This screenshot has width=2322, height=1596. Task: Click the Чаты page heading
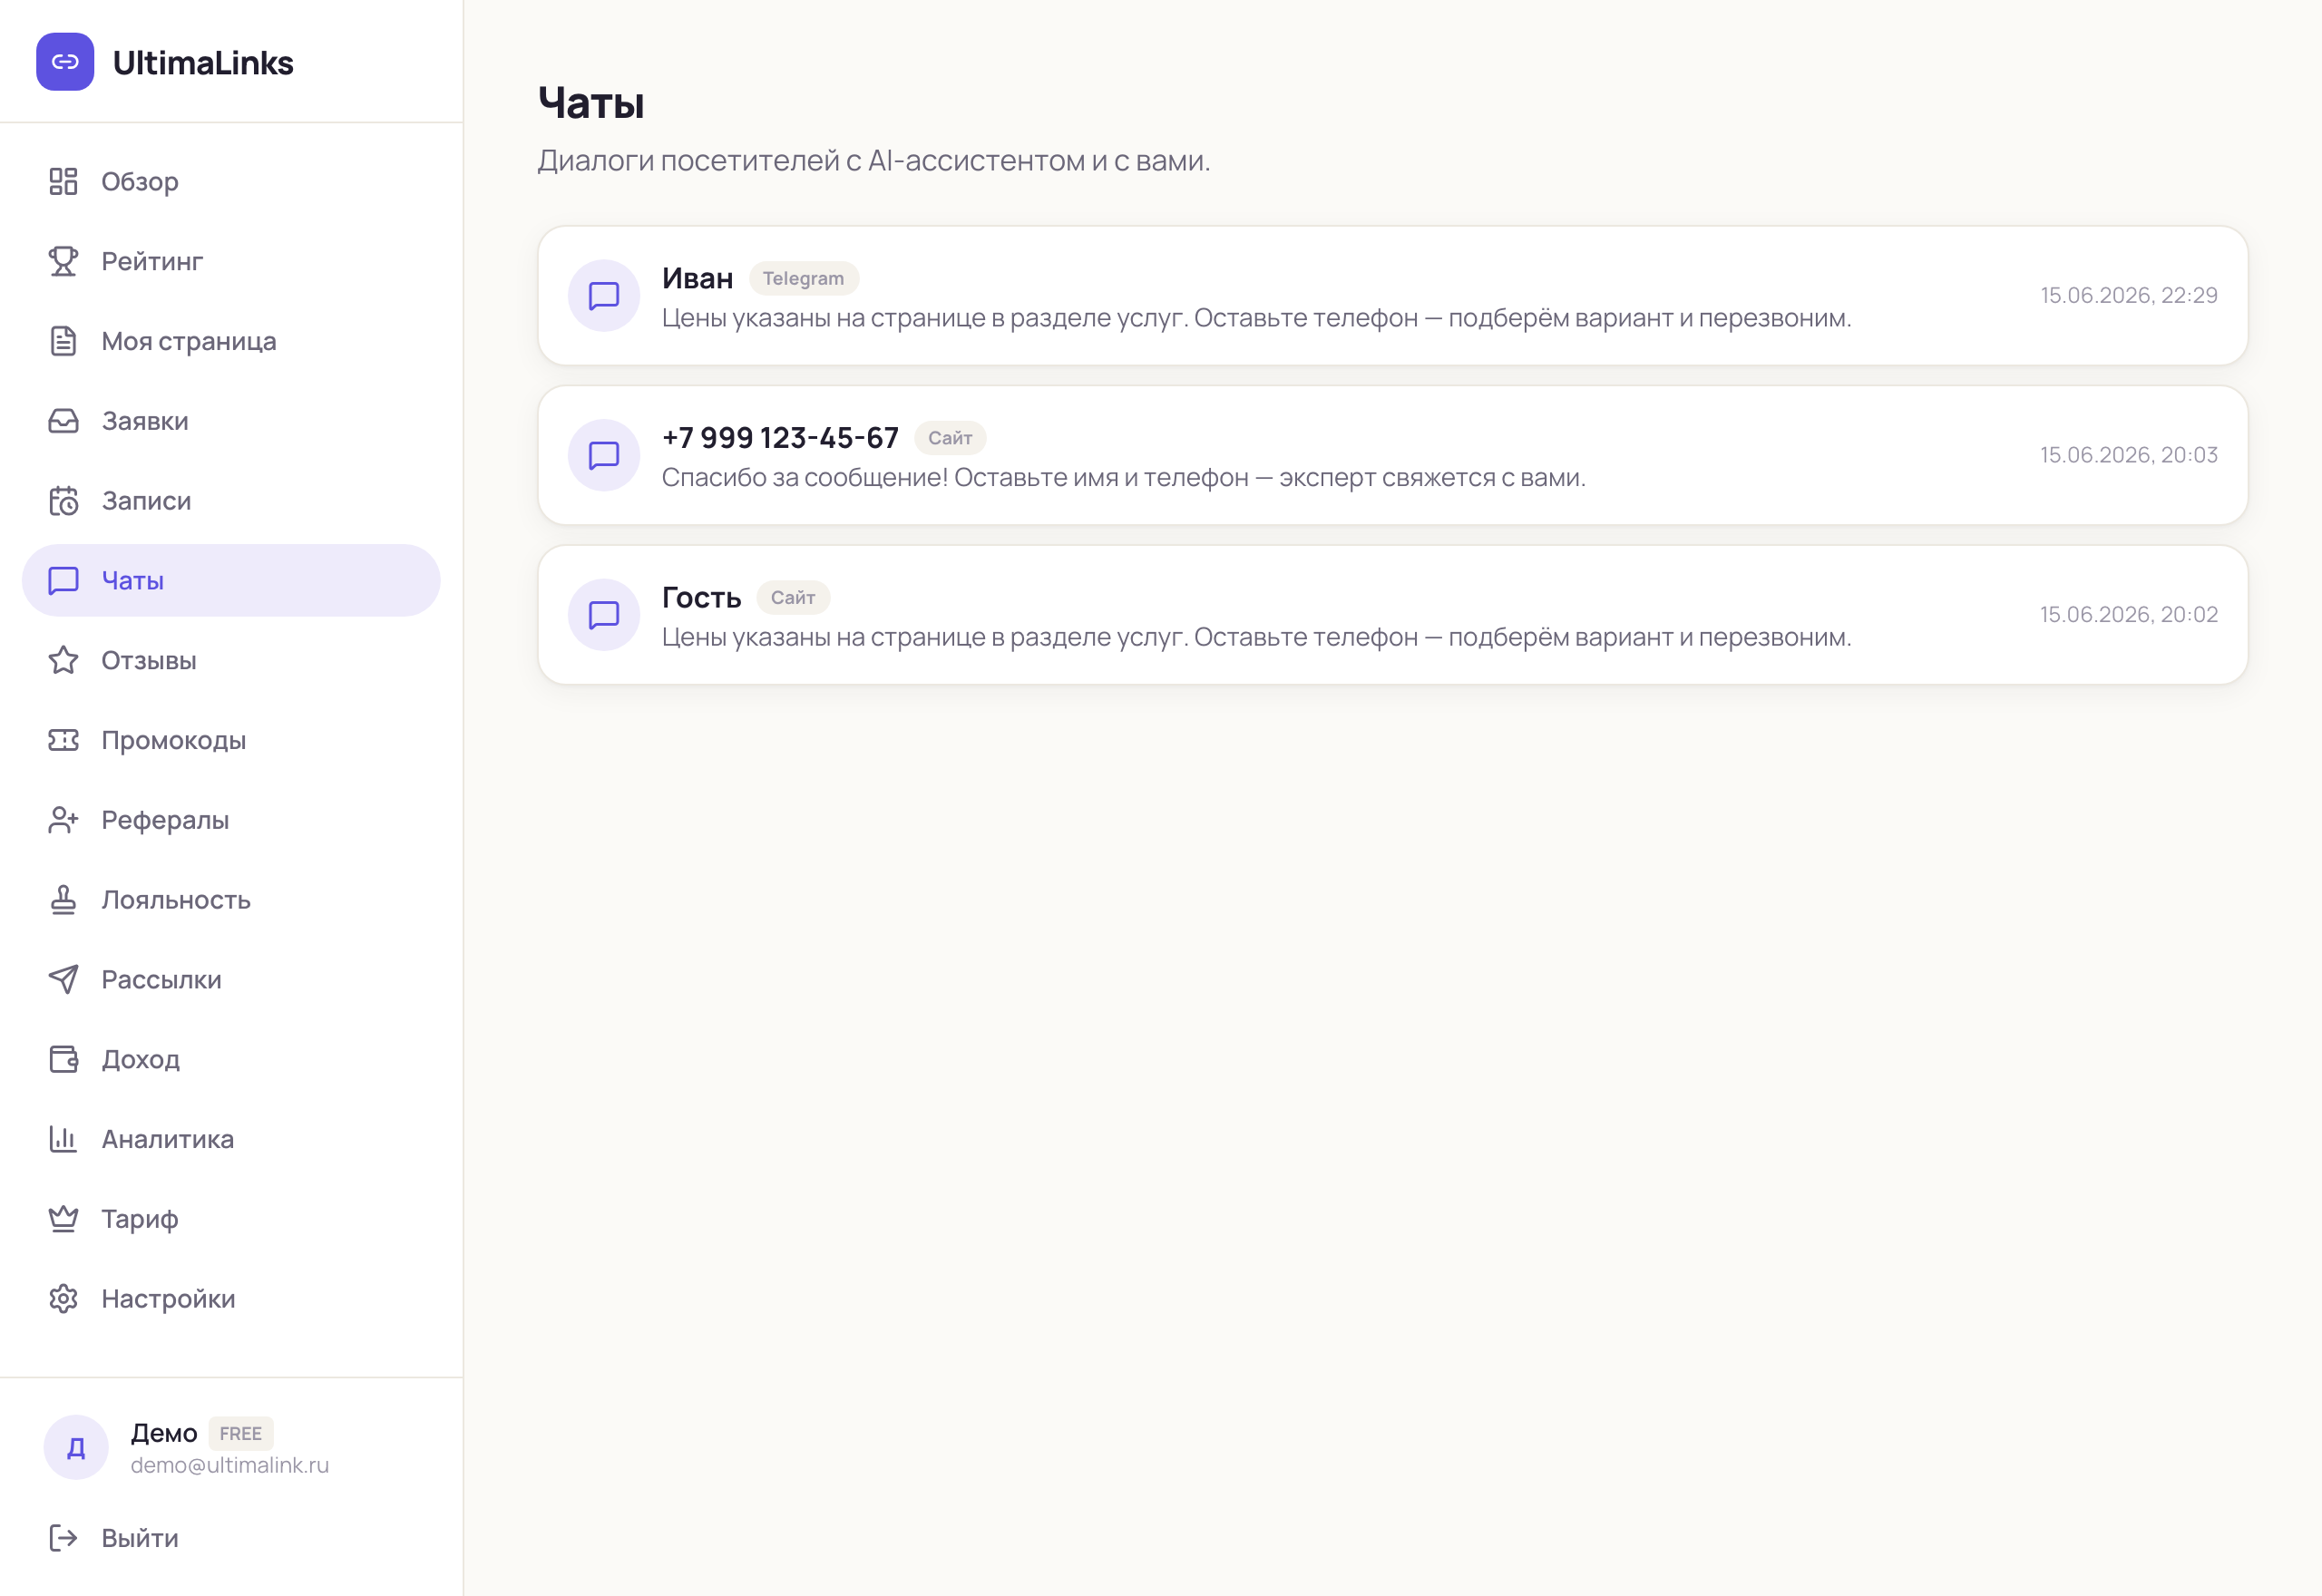tap(591, 103)
